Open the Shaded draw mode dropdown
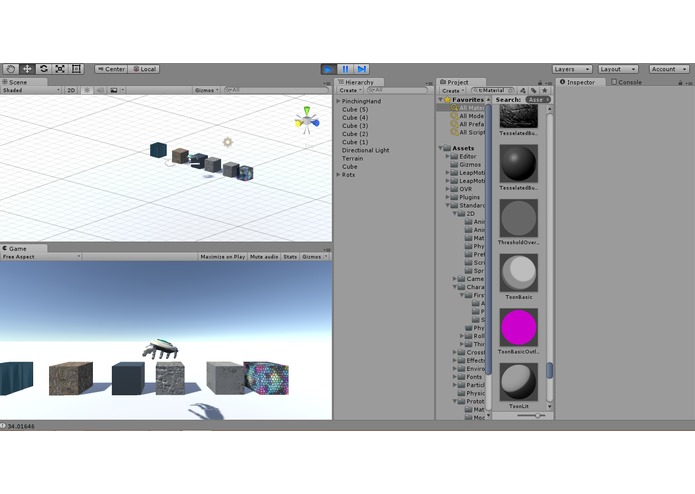 tap(31, 90)
